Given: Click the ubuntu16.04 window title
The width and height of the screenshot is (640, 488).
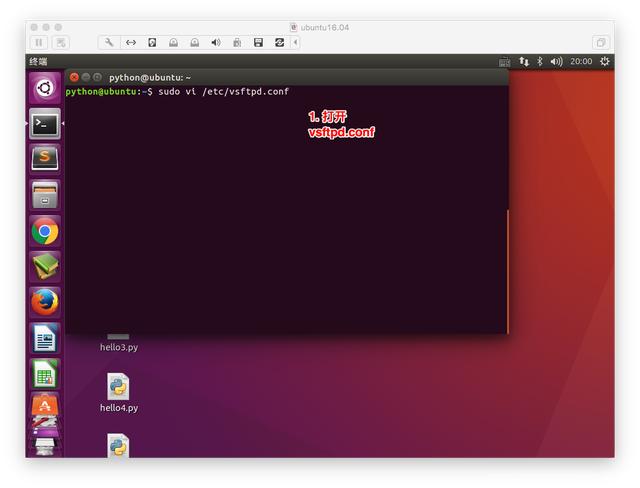Looking at the screenshot, I should coord(324,27).
